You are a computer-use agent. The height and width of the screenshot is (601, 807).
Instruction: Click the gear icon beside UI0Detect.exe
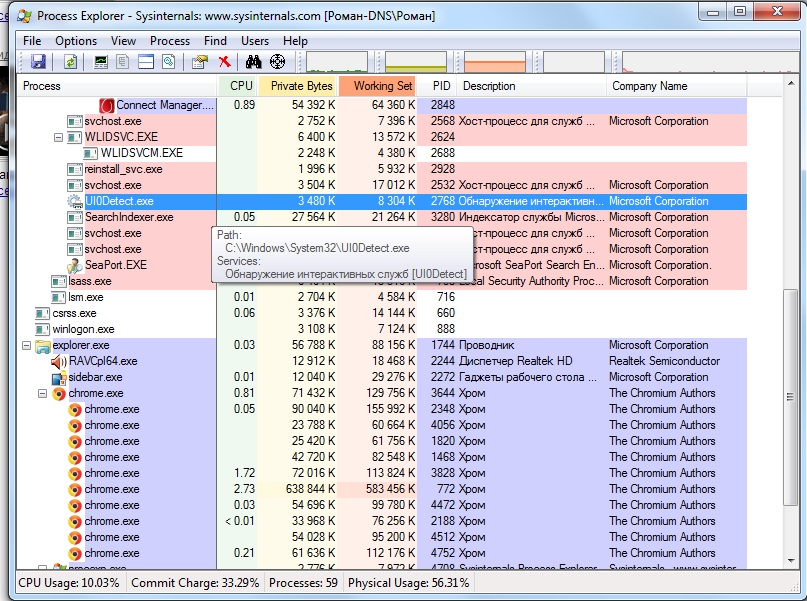[75, 202]
